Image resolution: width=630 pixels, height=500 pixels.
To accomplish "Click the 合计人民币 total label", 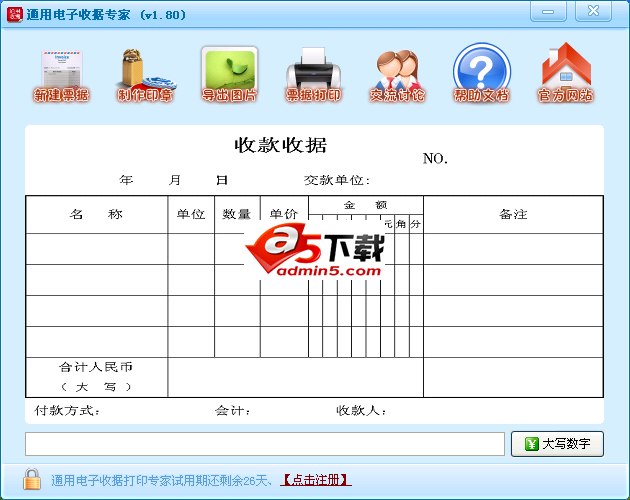I will (96, 367).
